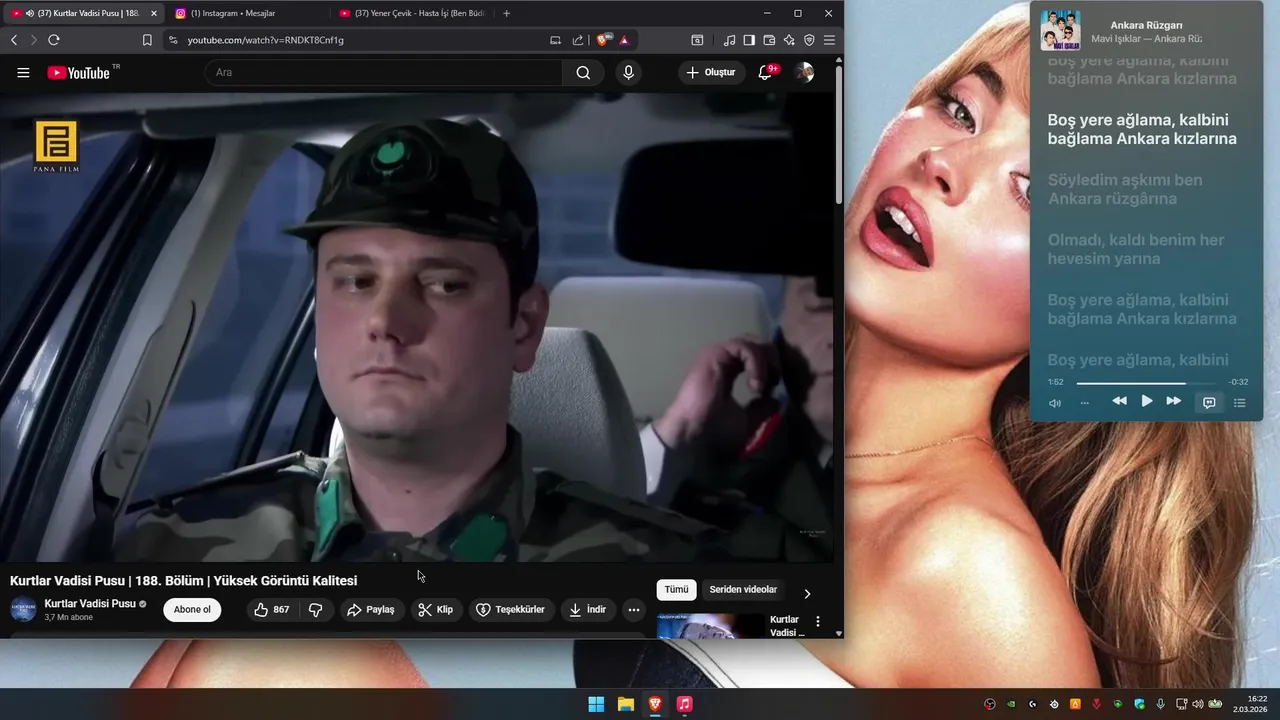Select the Tümü filter chip
Viewport: 1280px width, 720px height.
677,590
